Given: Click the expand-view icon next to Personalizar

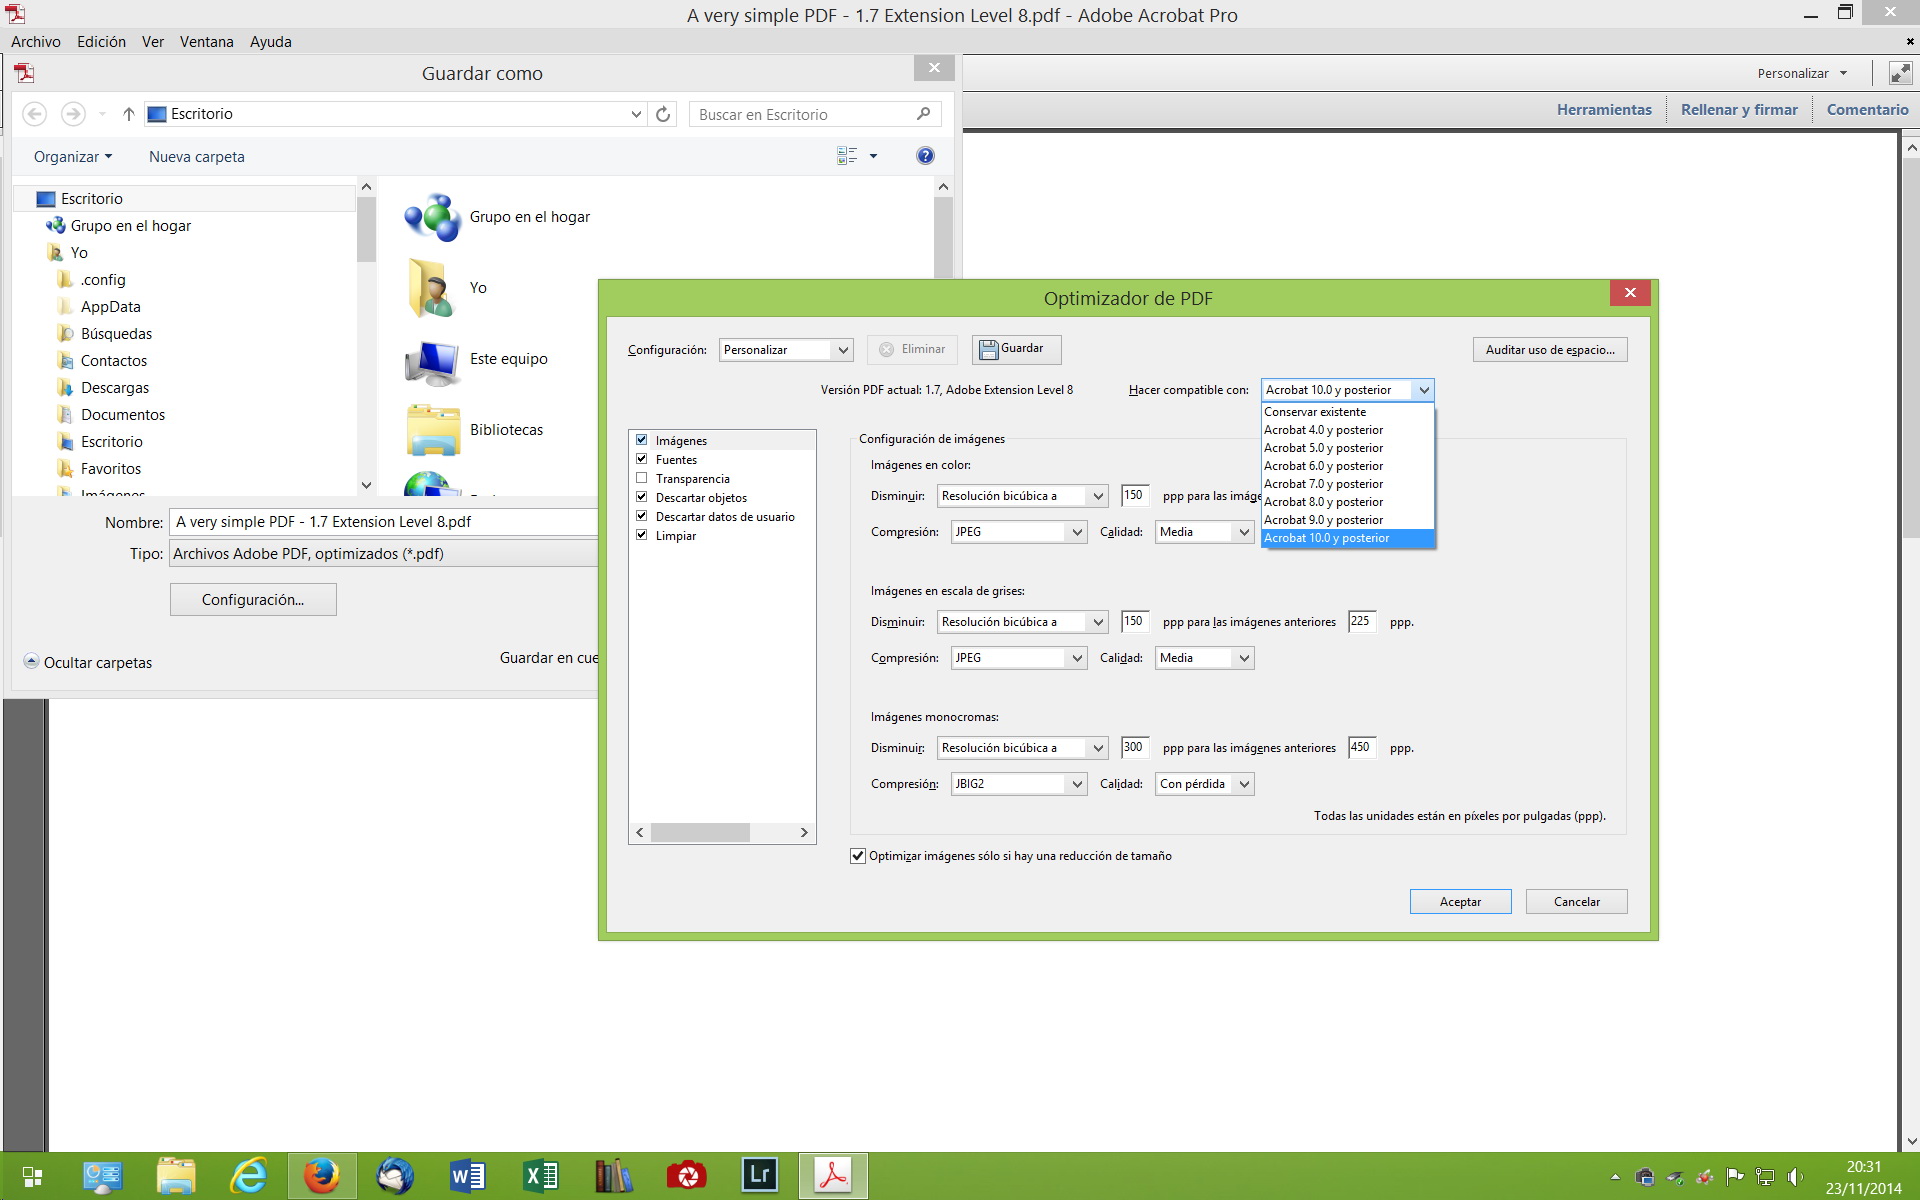Looking at the screenshot, I should point(1899,73).
